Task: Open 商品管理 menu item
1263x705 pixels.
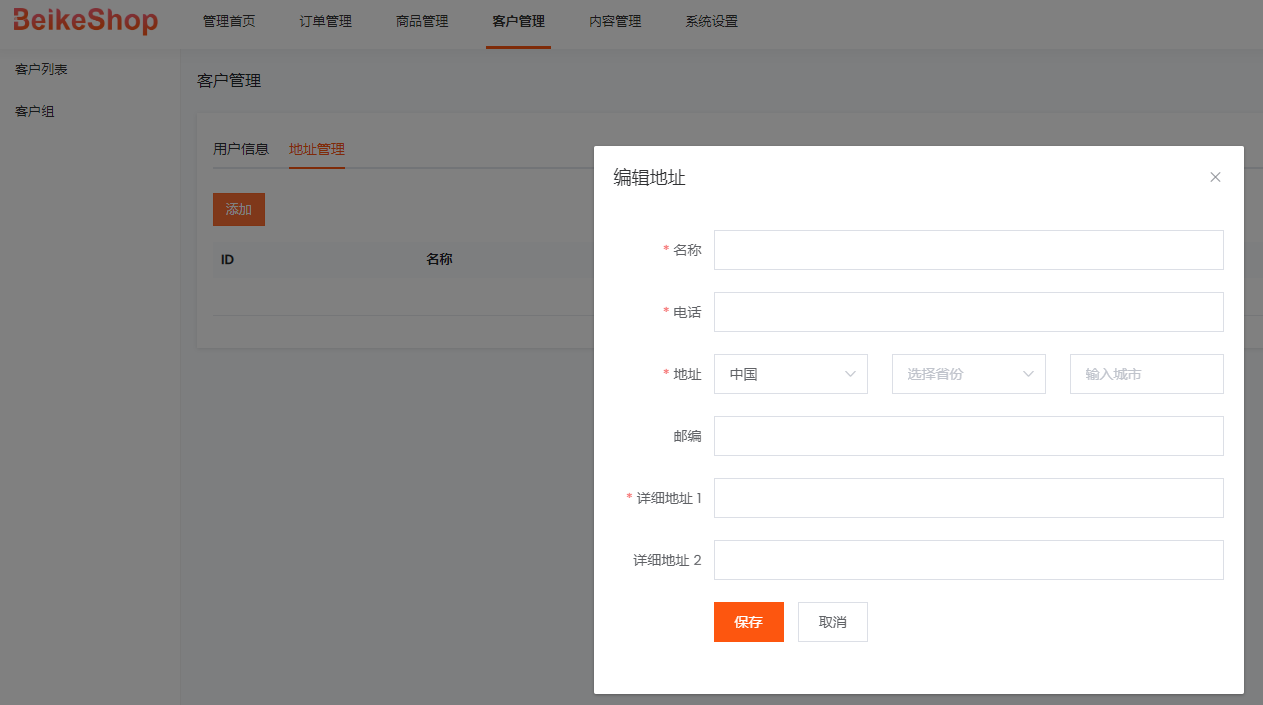Action: 422,21
